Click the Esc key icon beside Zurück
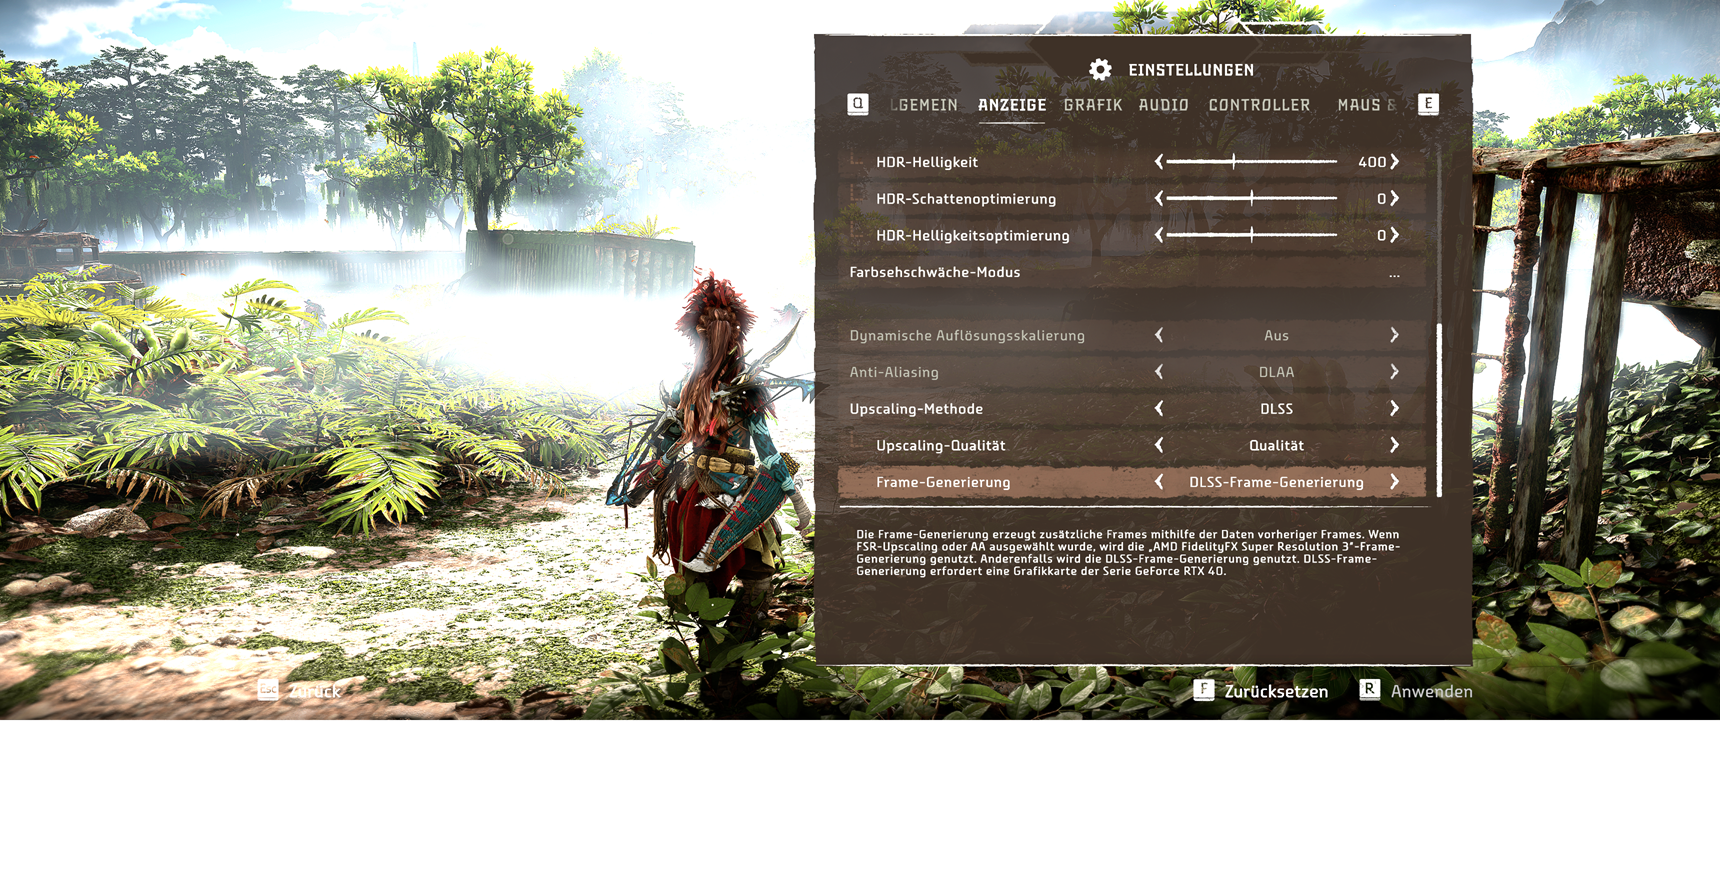 click(268, 690)
